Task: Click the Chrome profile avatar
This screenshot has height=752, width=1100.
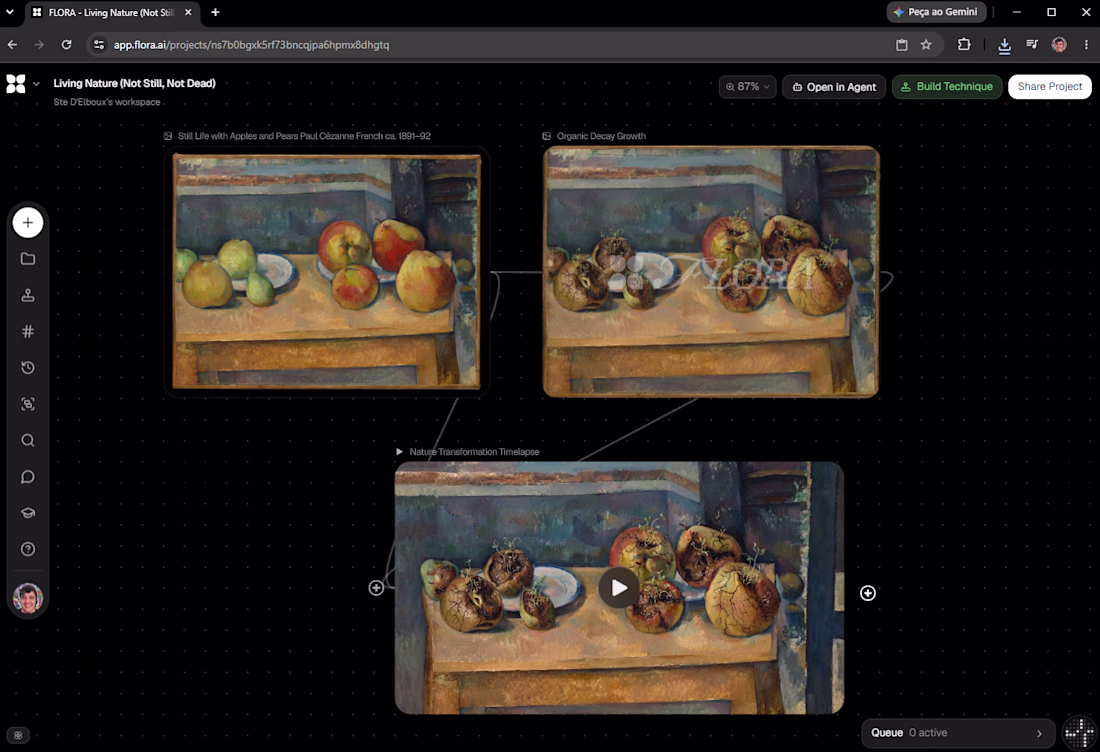Action: point(1059,45)
